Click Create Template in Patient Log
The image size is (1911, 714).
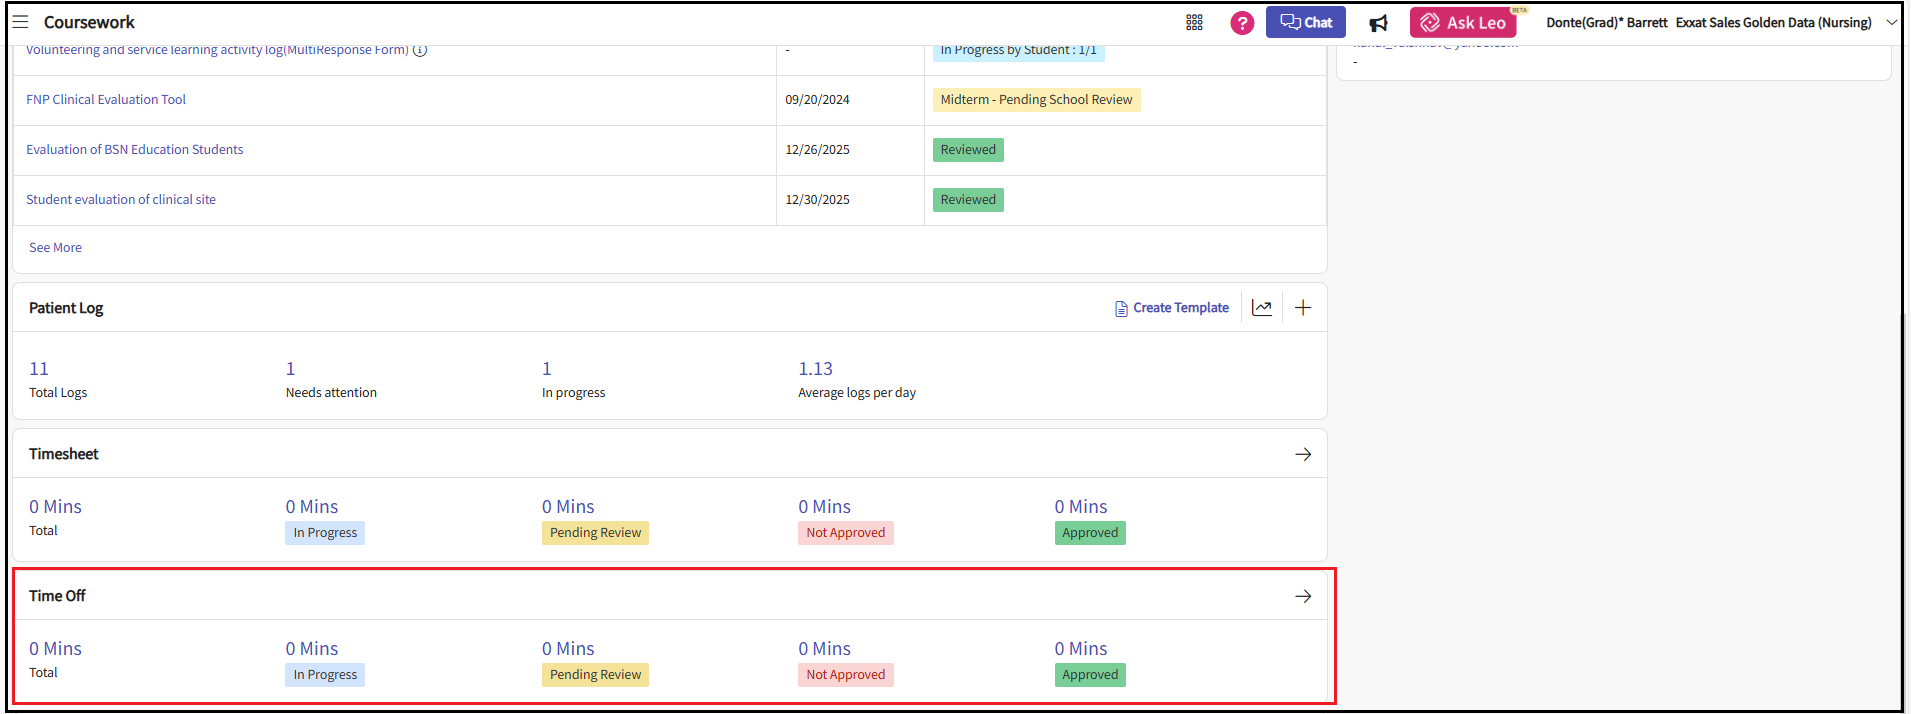[1171, 308]
